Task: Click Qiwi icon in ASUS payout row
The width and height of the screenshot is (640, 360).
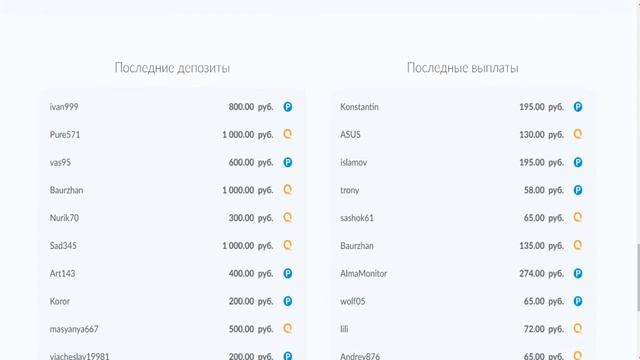Action: point(578,134)
